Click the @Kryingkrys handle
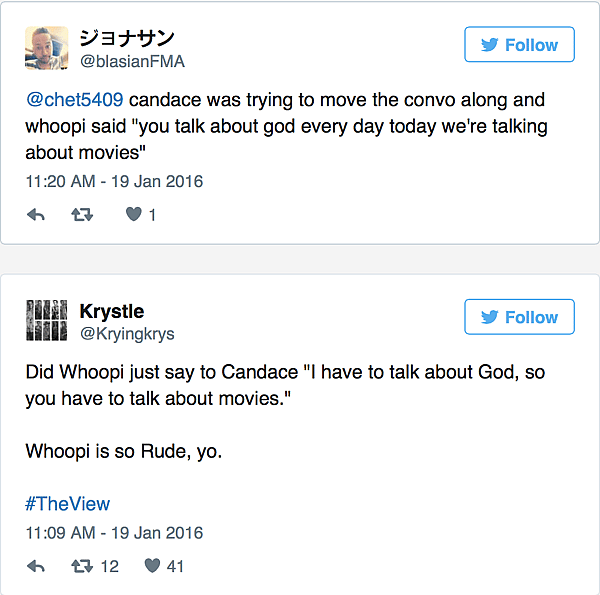This screenshot has width=600, height=595. 127,333
